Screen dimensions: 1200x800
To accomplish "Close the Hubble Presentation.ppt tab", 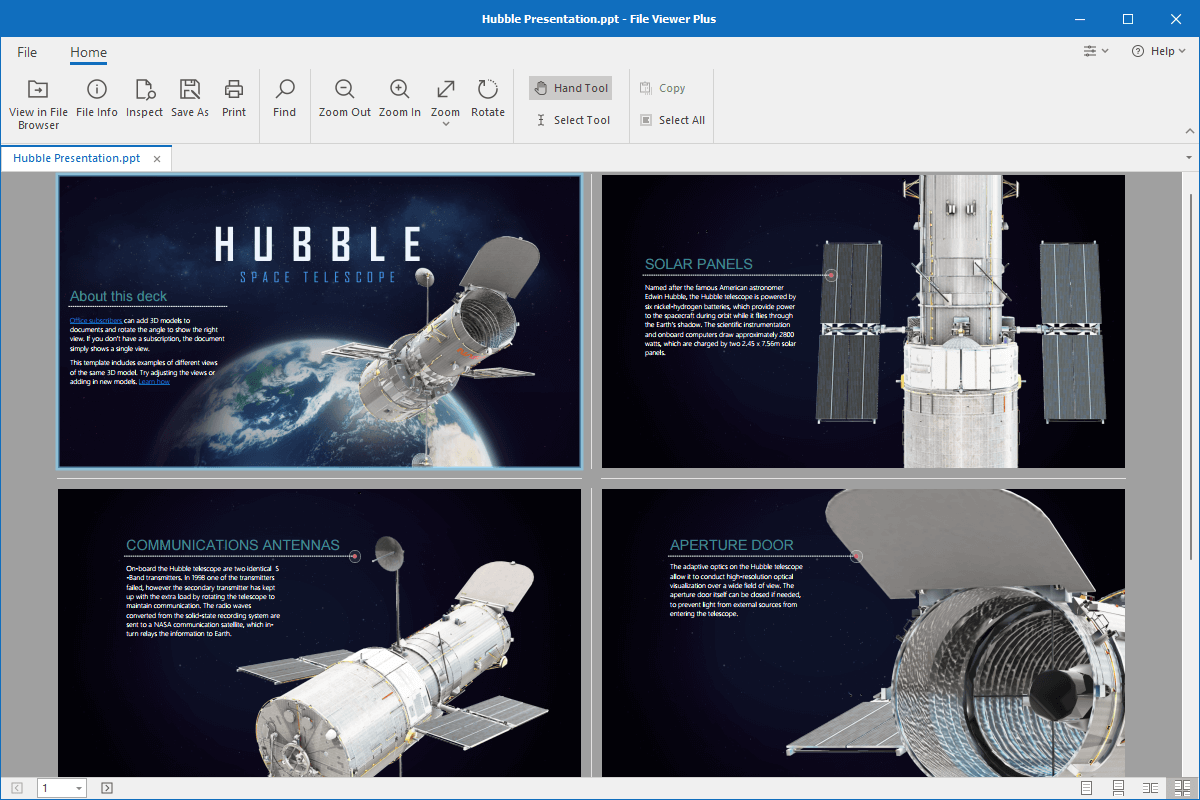I will pos(157,159).
